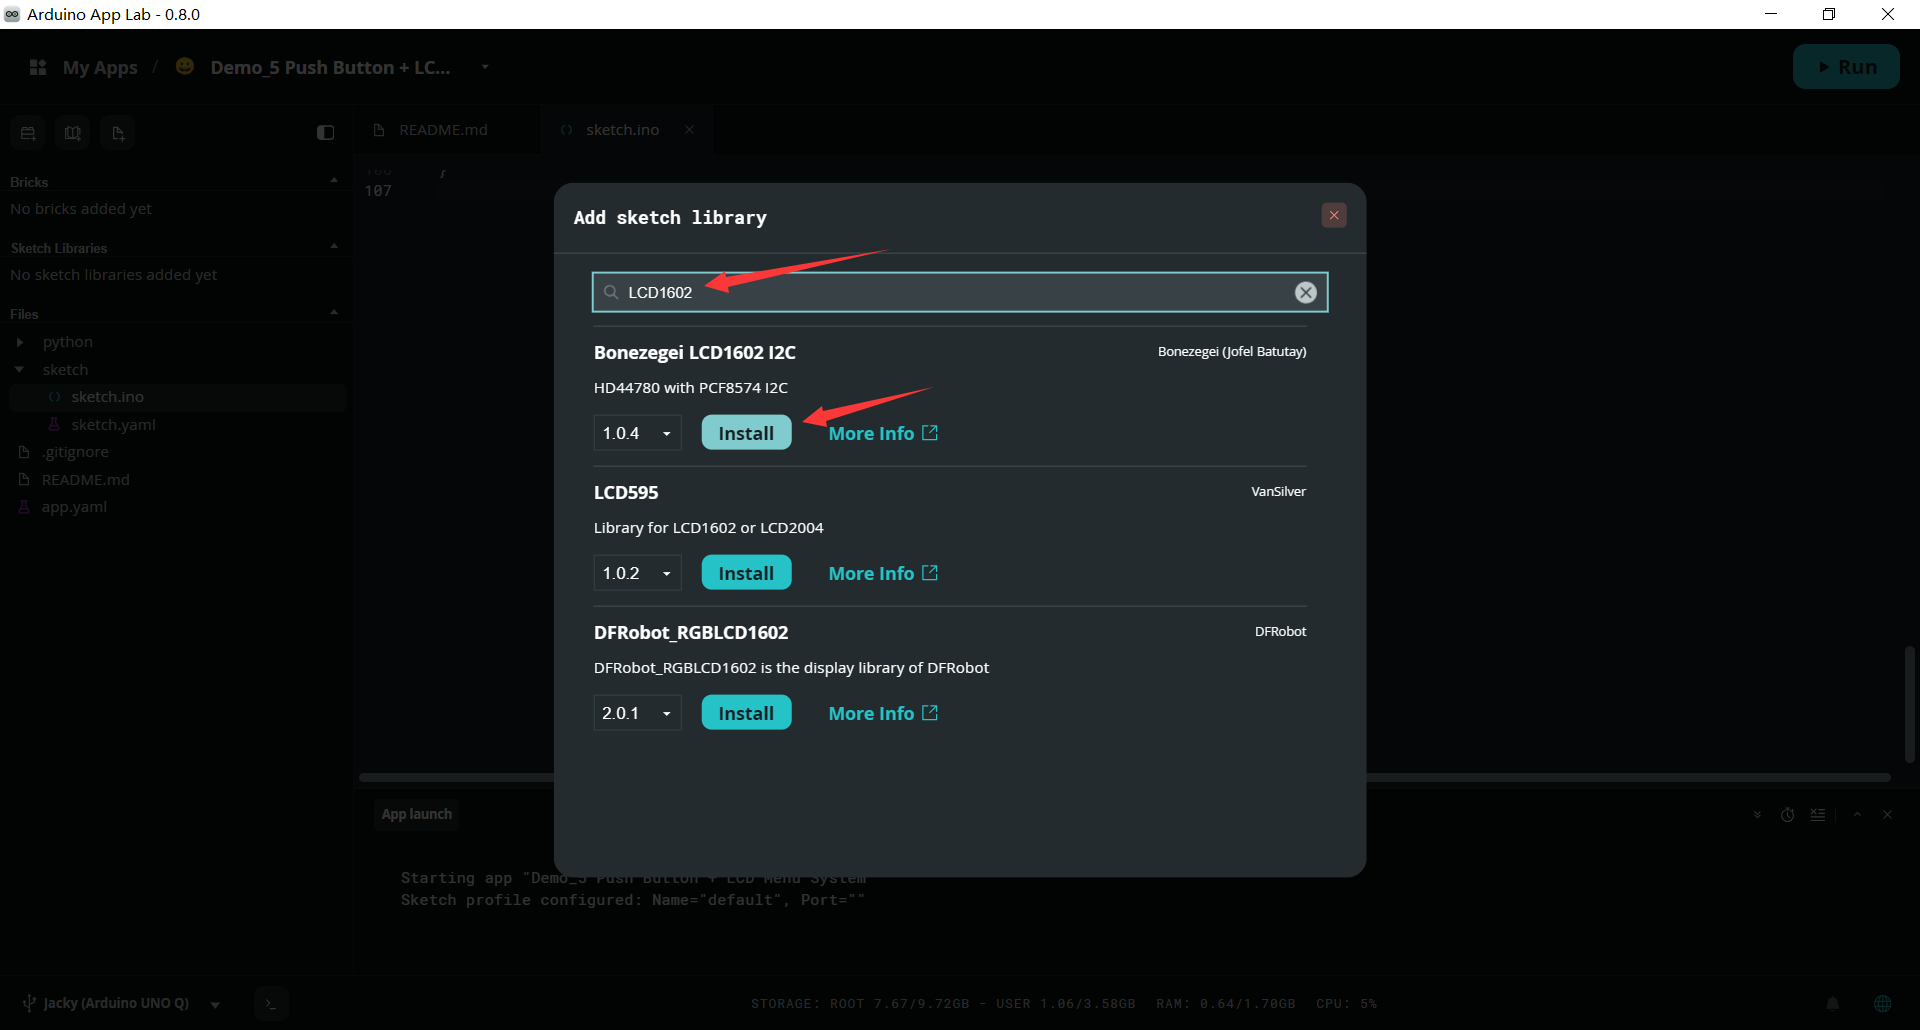Click the DFRobot_RGBLCD1602 library title
The height and width of the screenshot is (1030, 1920).
point(691,632)
